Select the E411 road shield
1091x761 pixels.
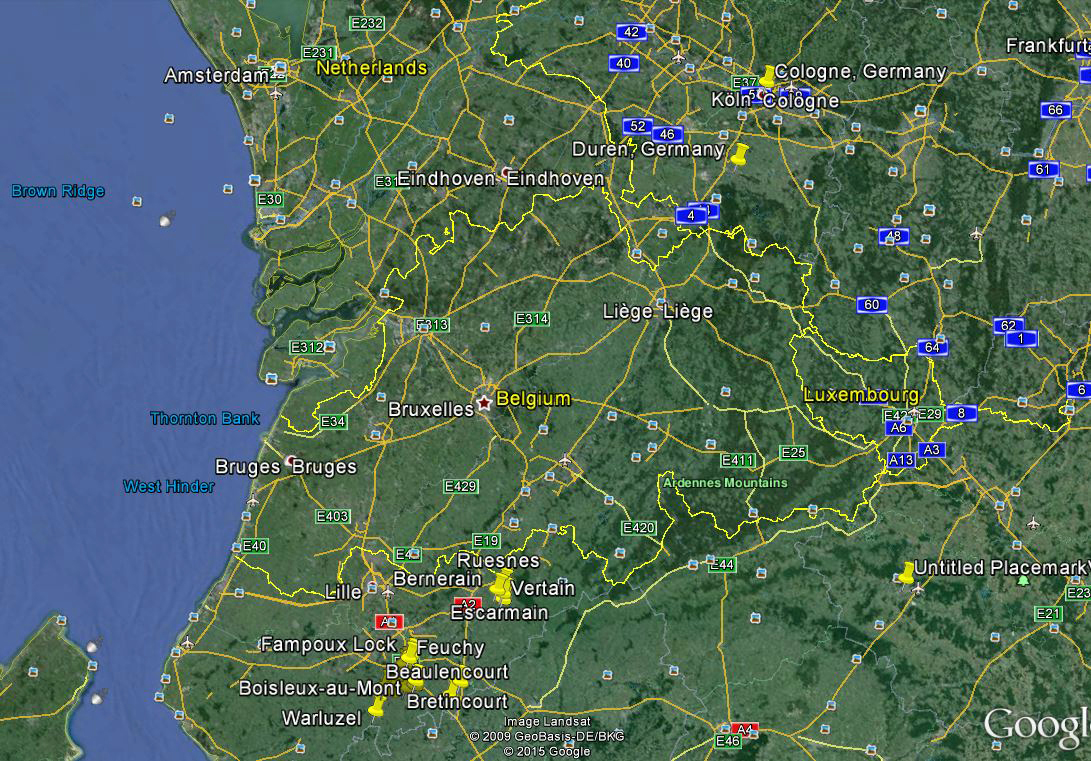[x=738, y=460]
